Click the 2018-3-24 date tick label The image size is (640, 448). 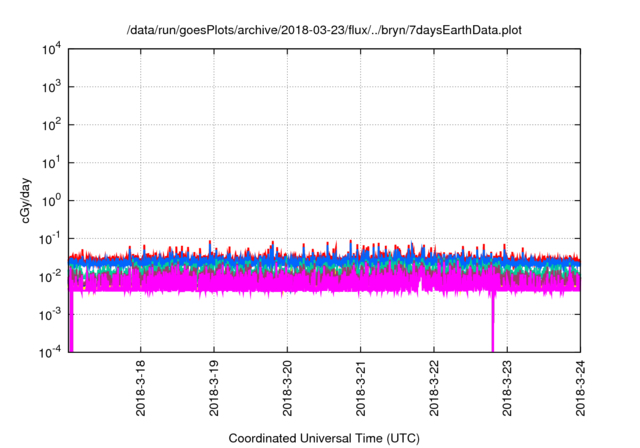tap(580, 388)
